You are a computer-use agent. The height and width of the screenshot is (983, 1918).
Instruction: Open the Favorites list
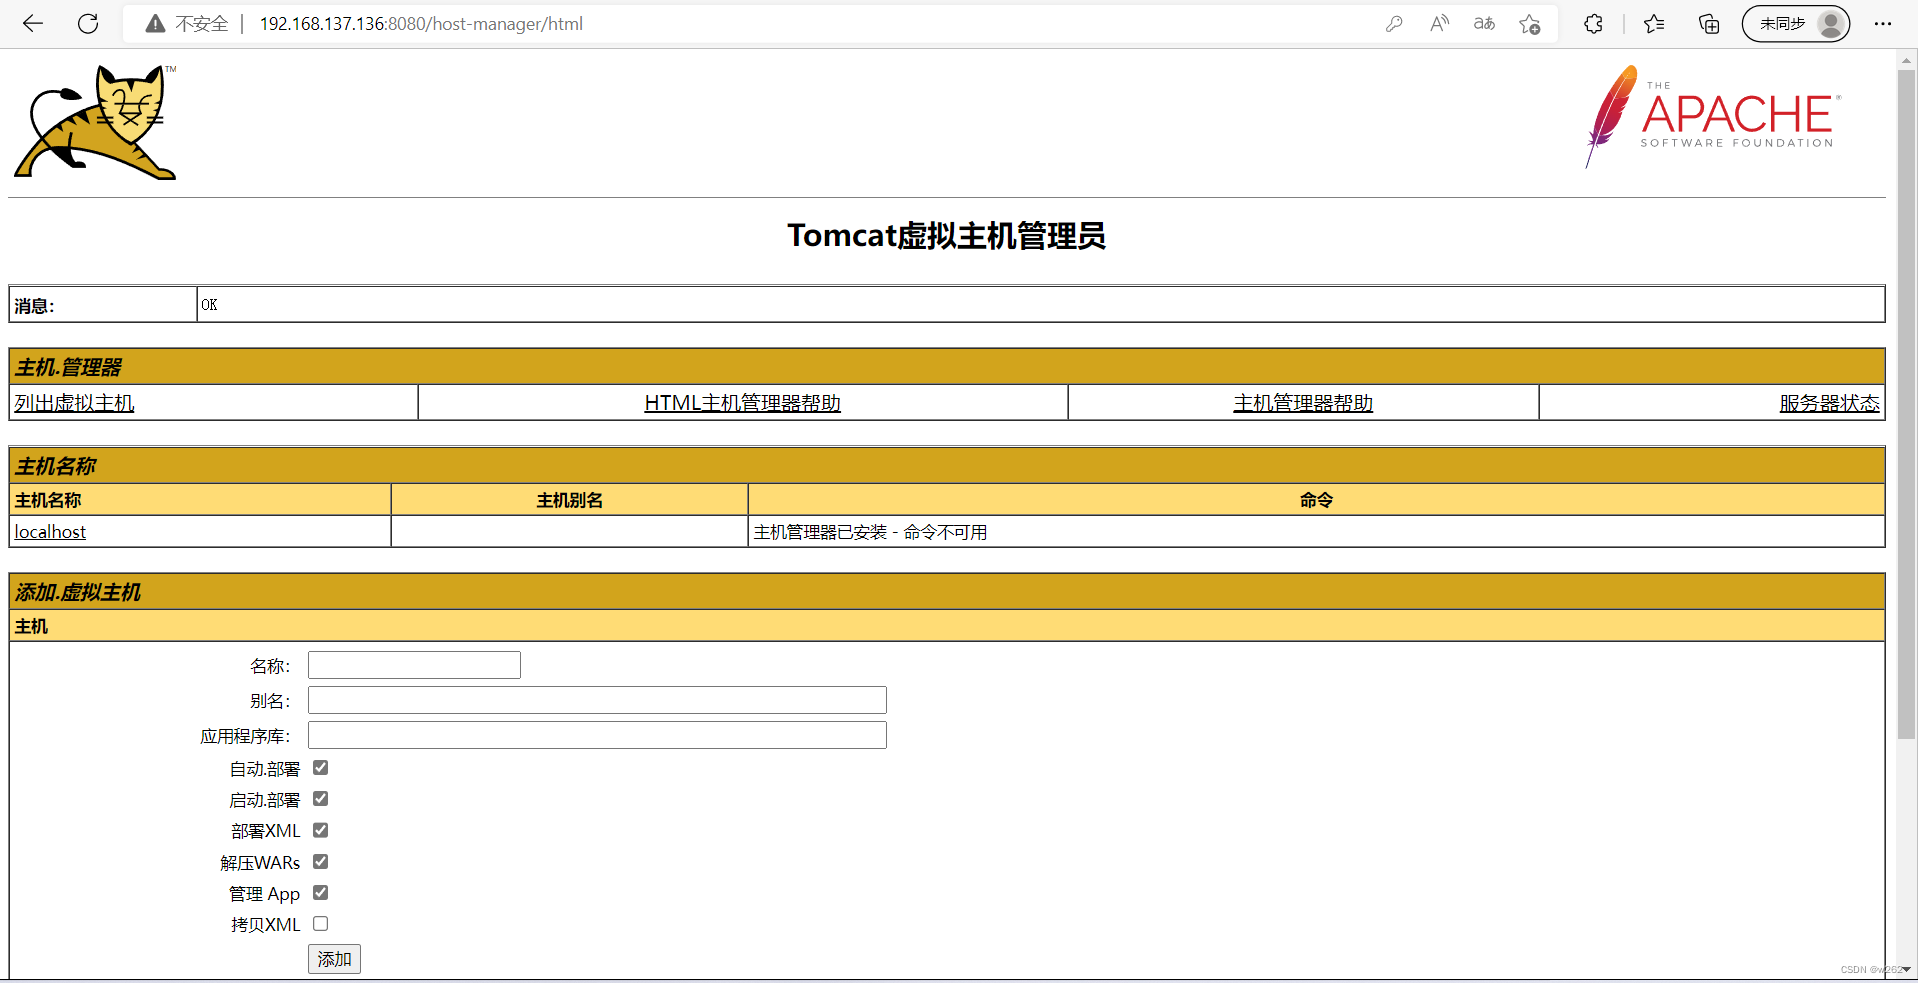click(1654, 24)
